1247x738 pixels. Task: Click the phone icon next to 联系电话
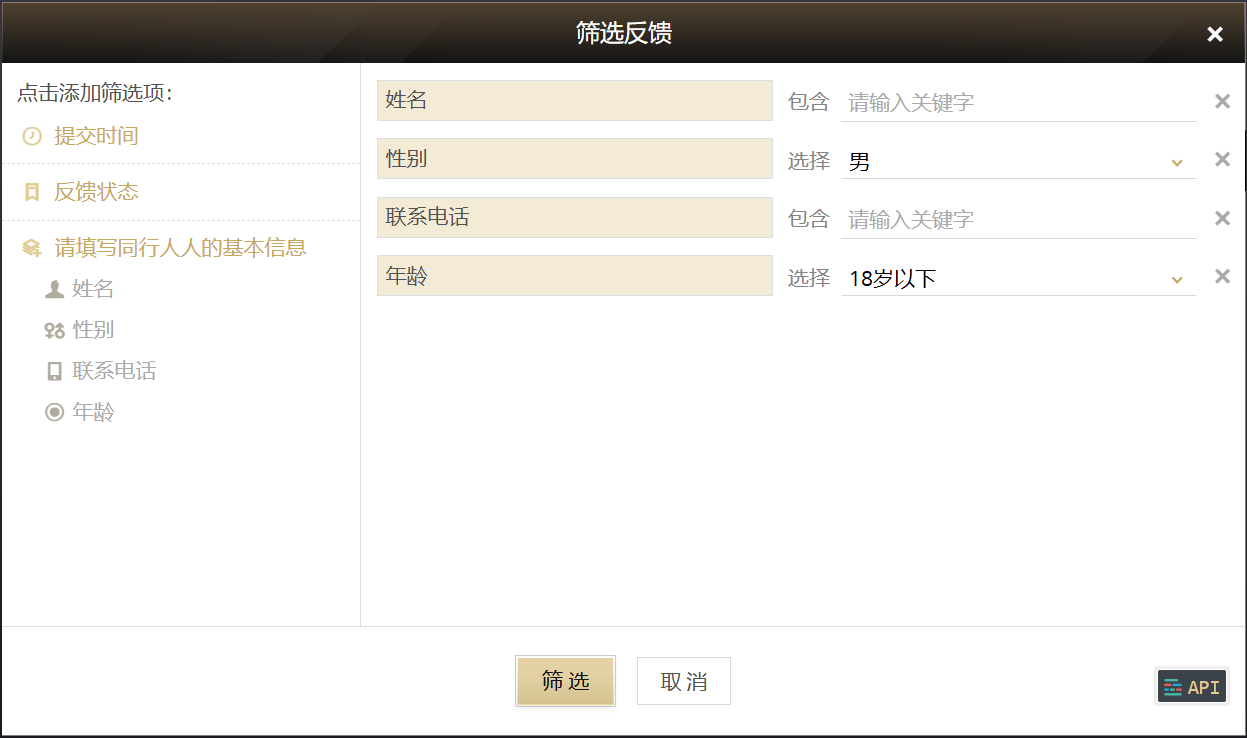[54, 371]
